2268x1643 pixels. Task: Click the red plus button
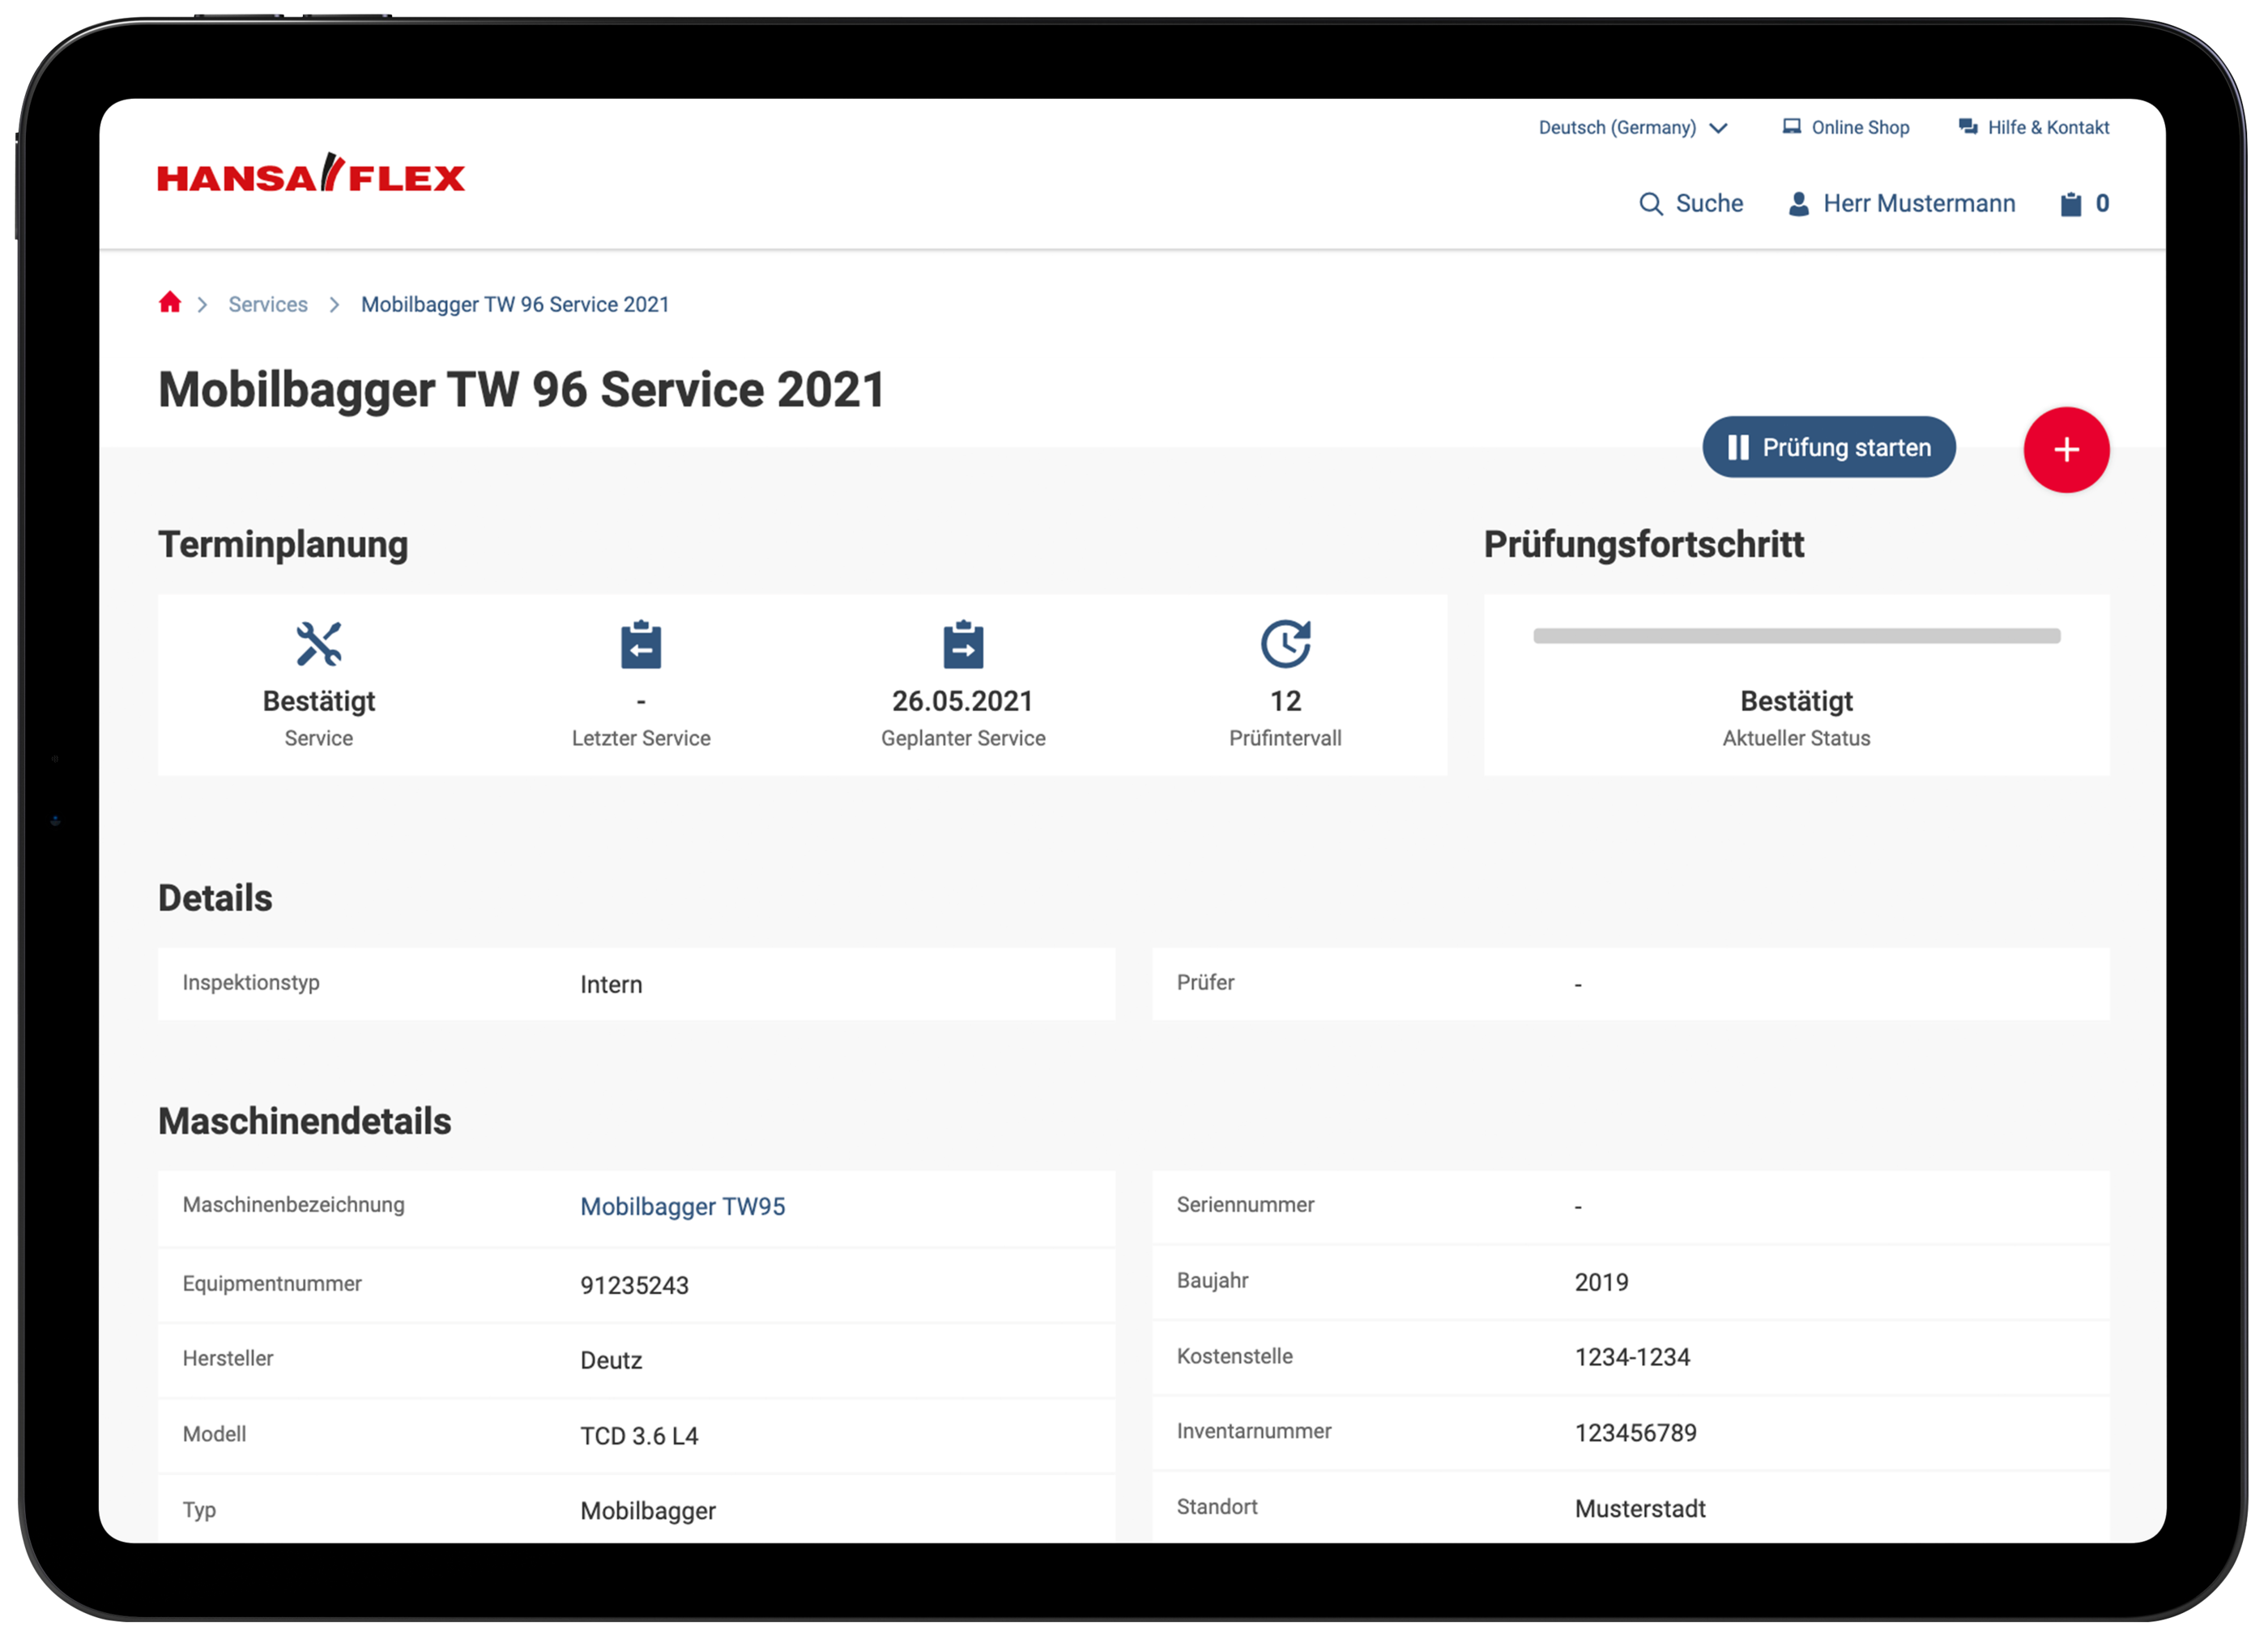click(2066, 450)
